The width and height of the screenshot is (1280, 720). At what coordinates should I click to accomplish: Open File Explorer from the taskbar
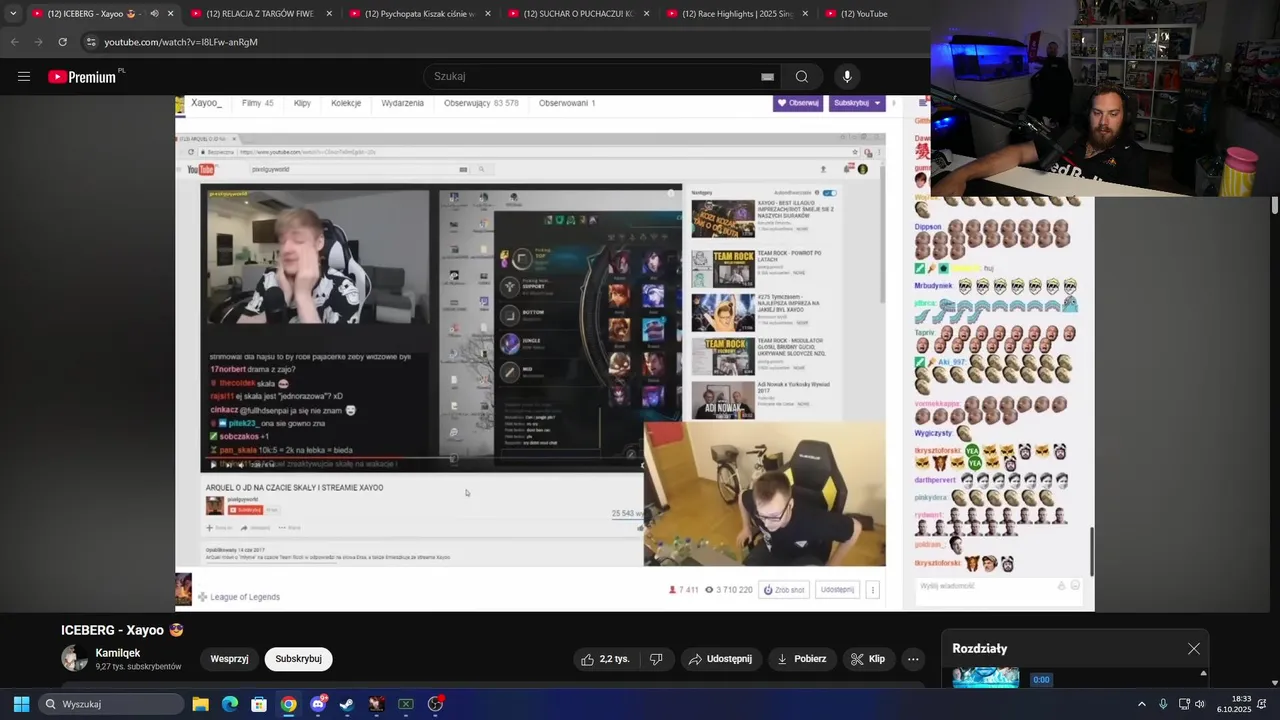coord(201,704)
